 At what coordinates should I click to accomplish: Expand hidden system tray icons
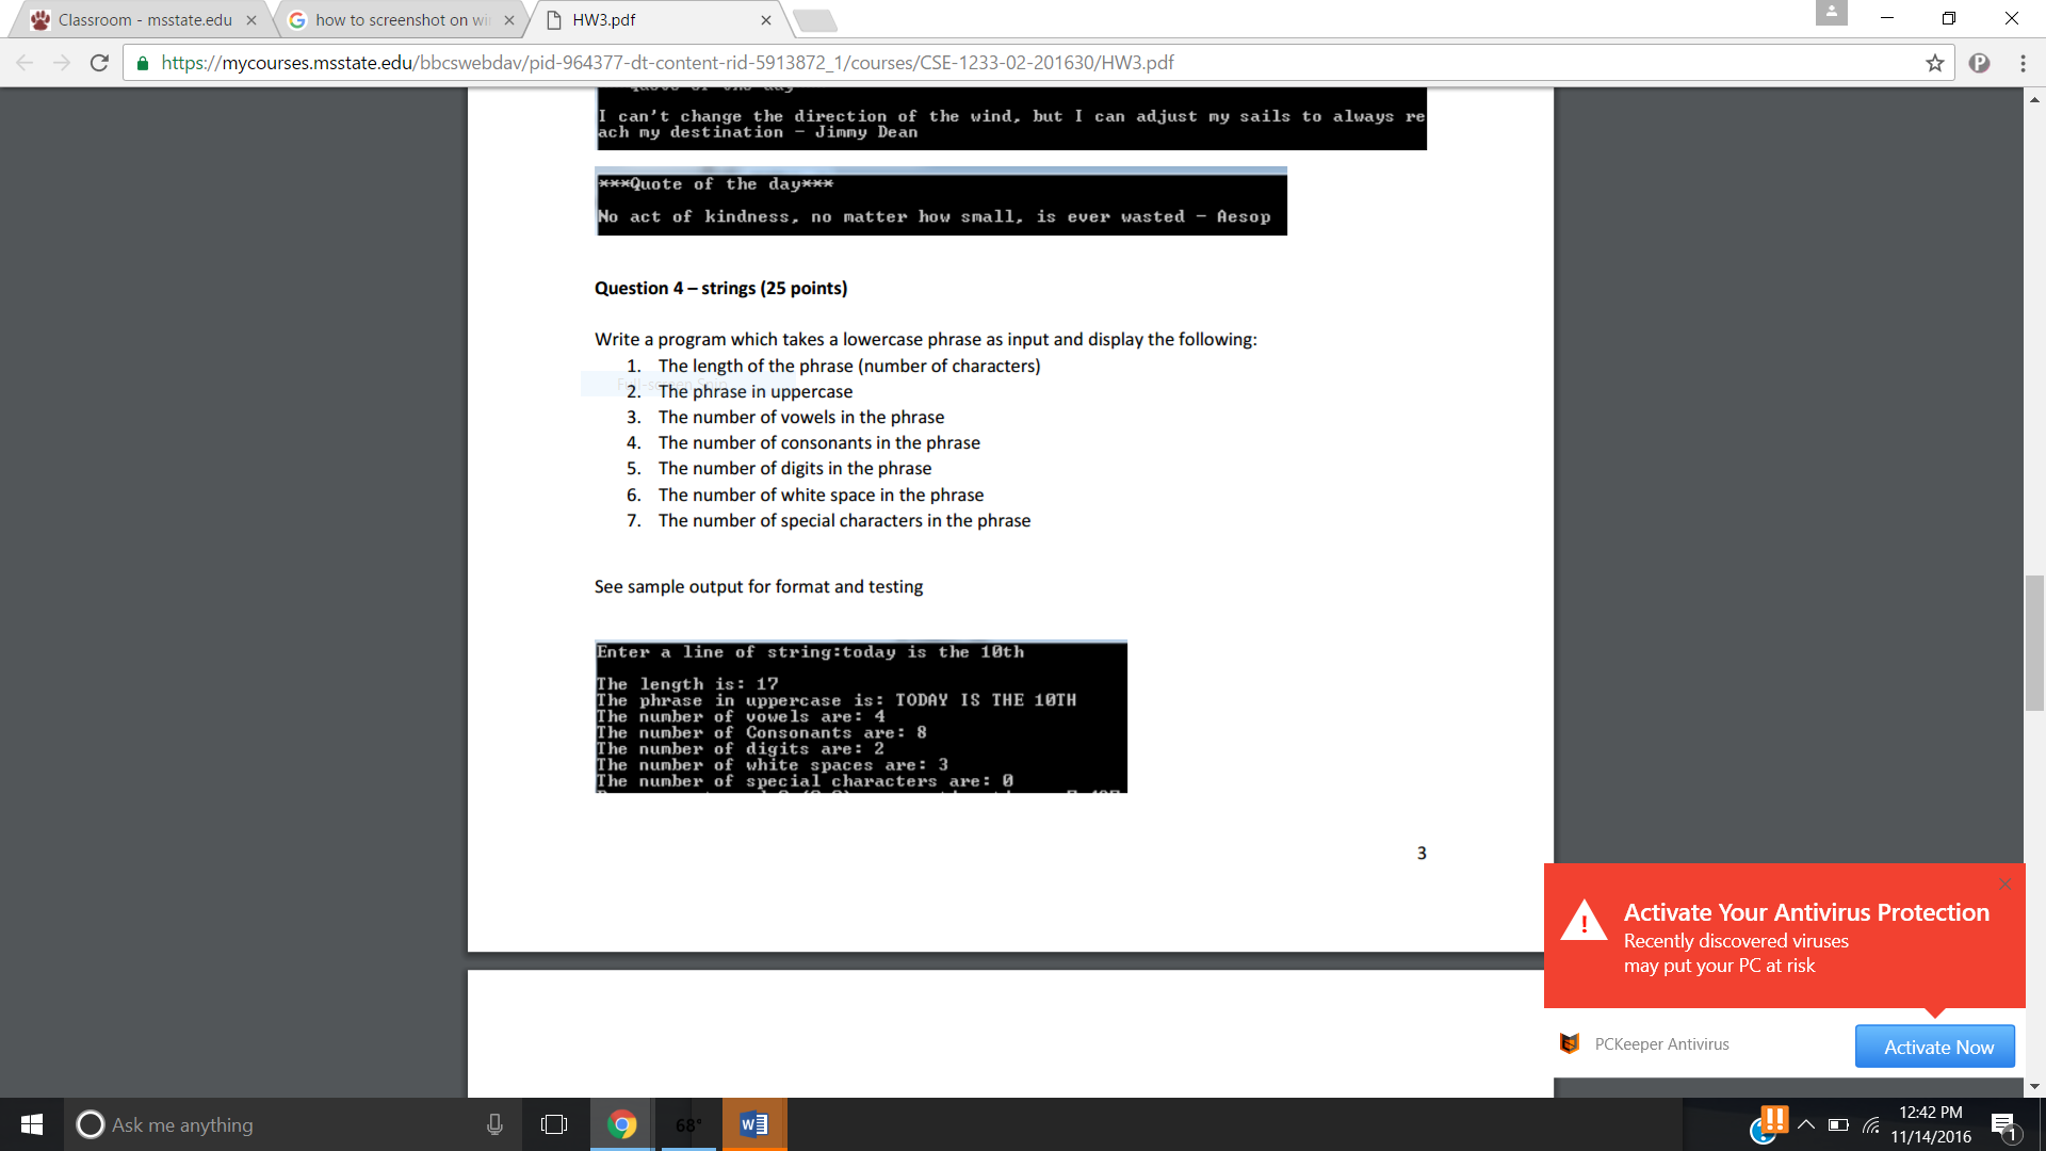[x=1806, y=1124]
